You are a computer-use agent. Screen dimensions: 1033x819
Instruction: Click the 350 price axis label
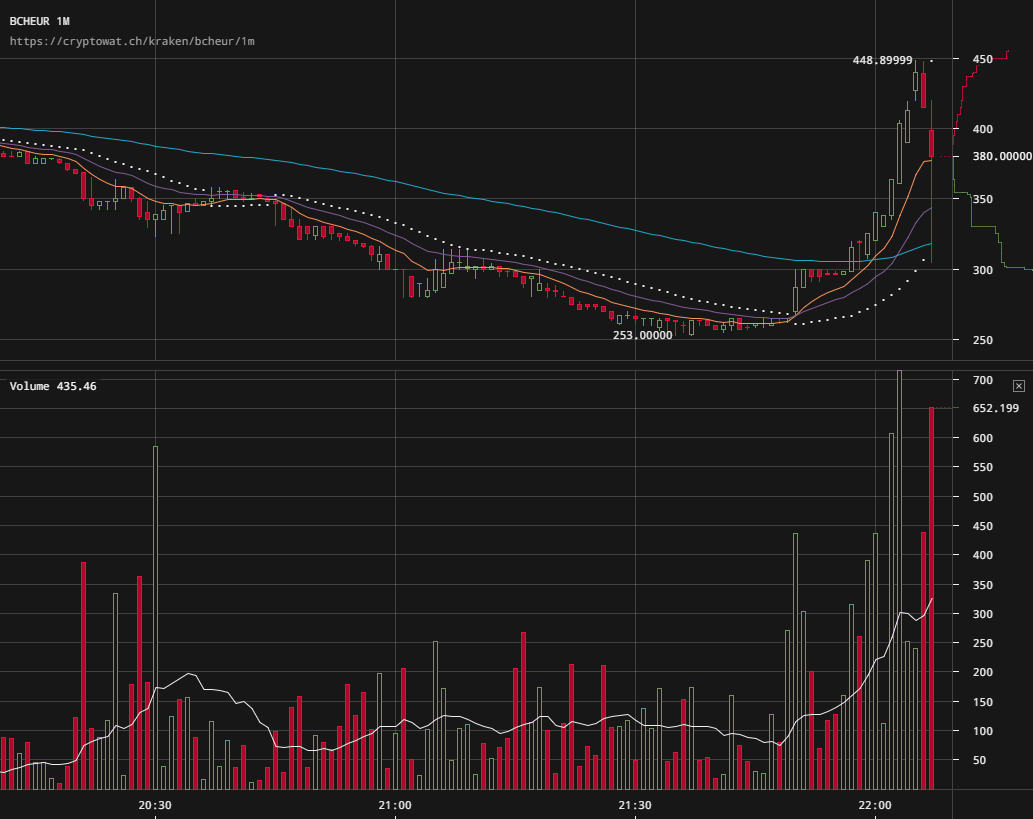tap(982, 200)
